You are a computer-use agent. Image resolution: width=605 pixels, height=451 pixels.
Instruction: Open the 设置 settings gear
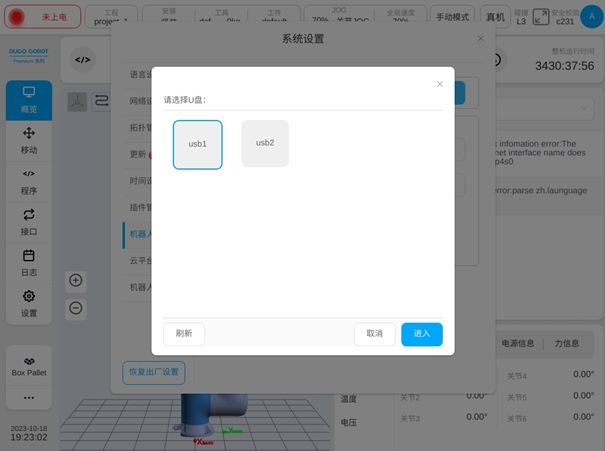pyautogui.click(x=29, y=303)
